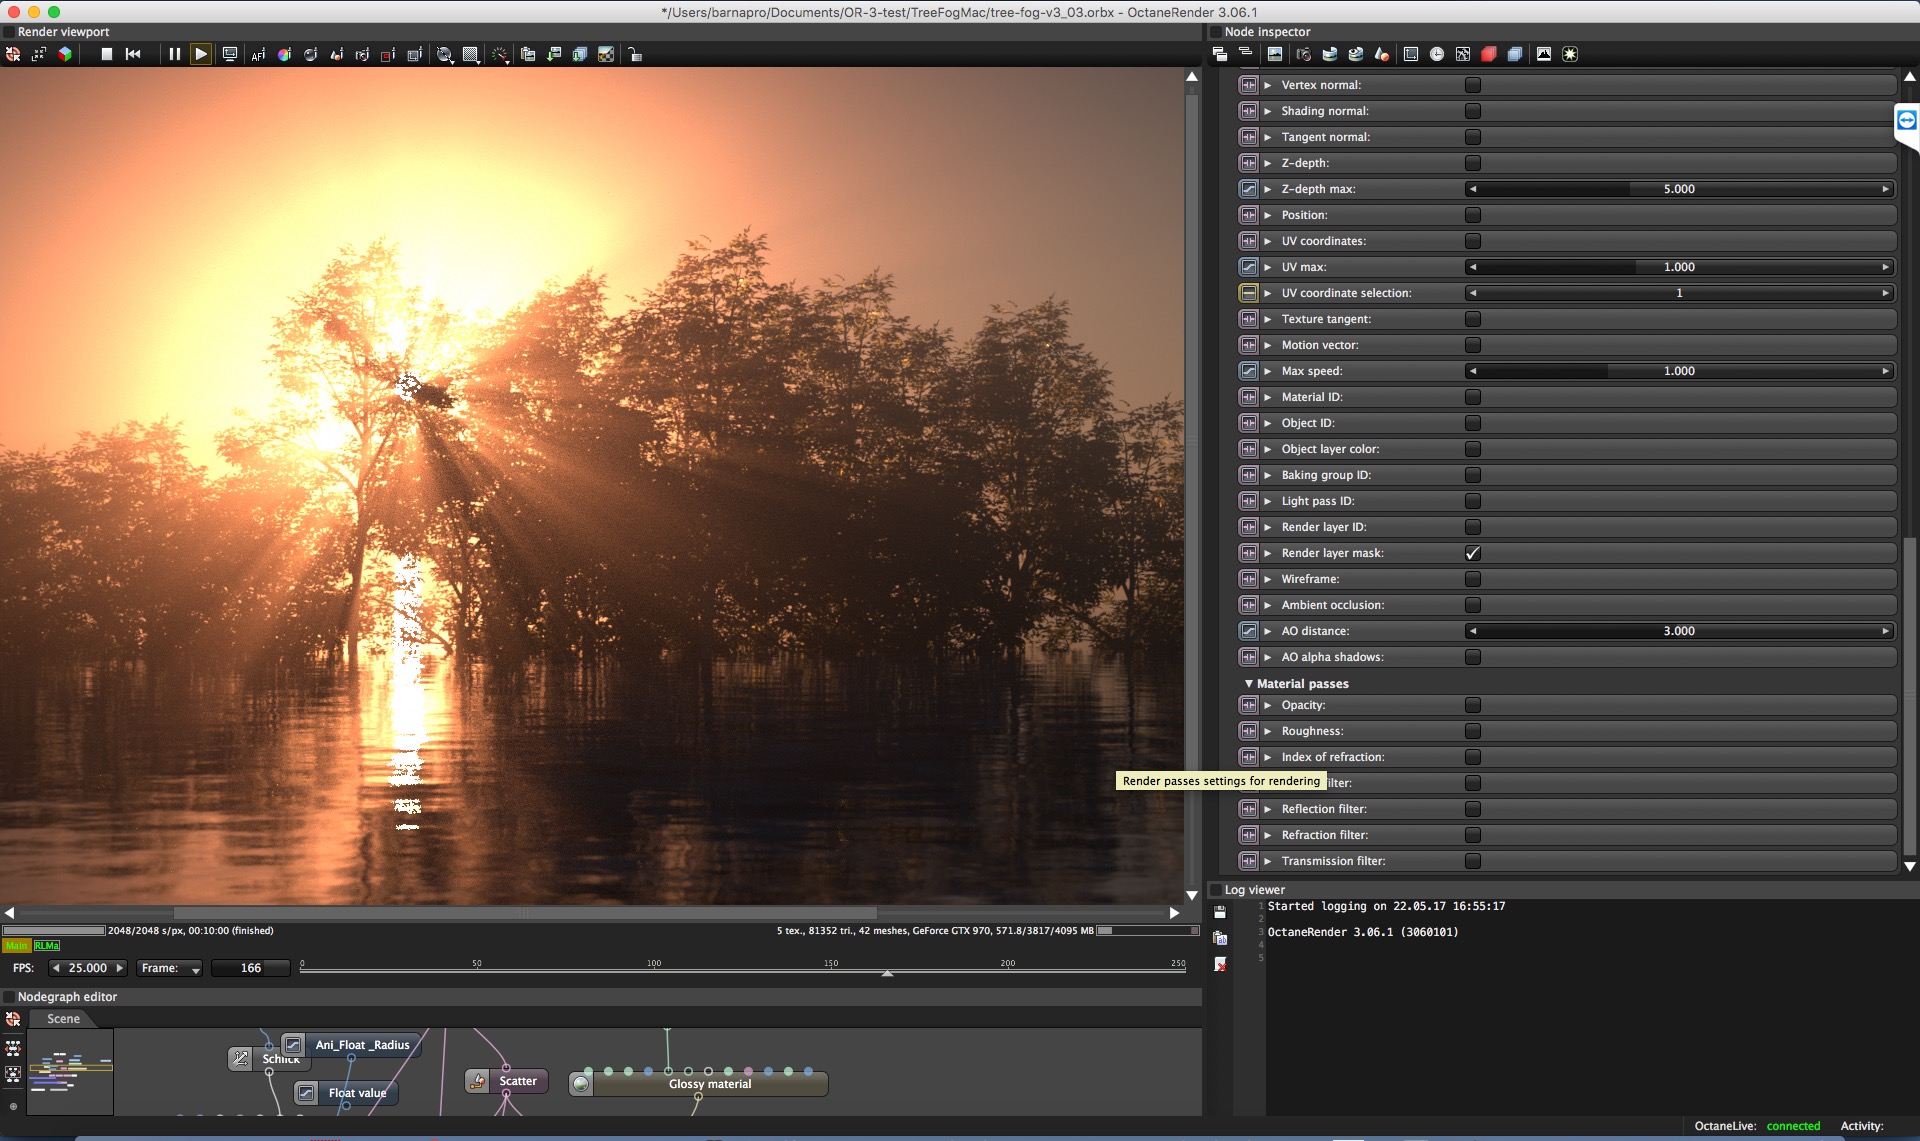Select the white balance color picker

[x=284, y=55]
